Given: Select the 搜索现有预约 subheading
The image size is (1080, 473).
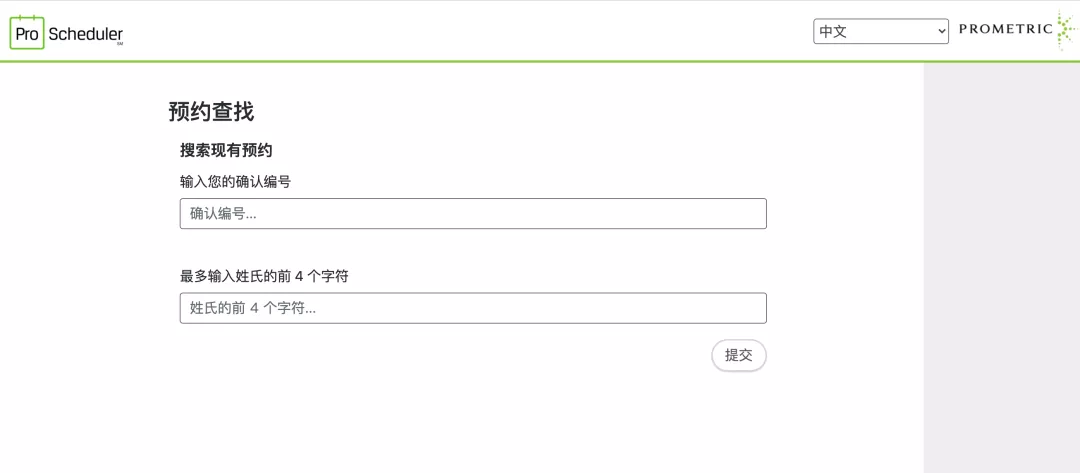Looking at the screenshot, I should click(x=226, y=150).
